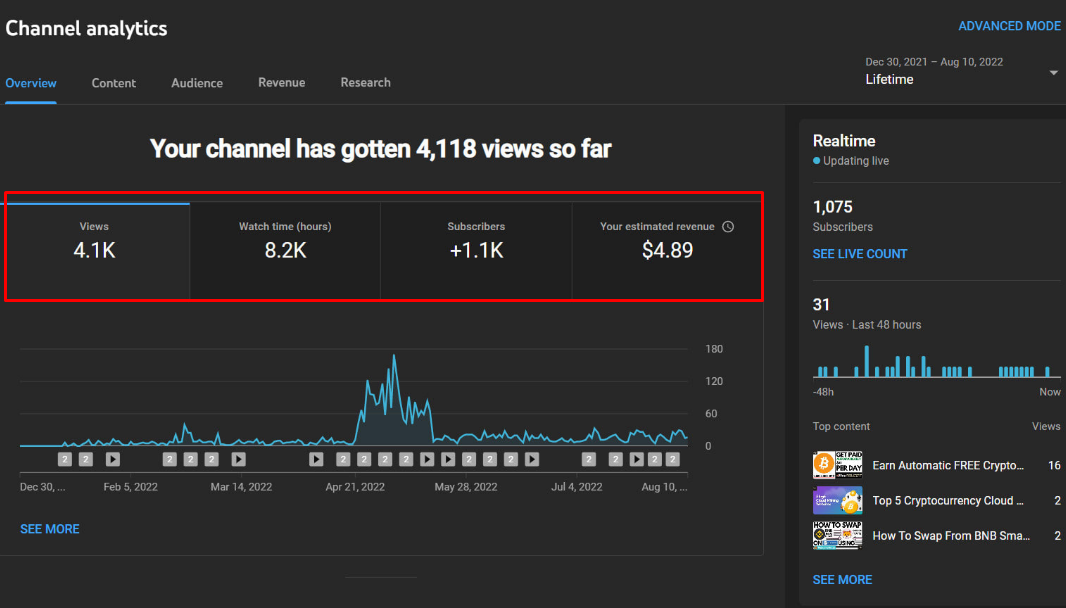Click the clock icon beside estimated revenue
The width and height of the screenshot is (1066, 608).
(x=728, y=227)
